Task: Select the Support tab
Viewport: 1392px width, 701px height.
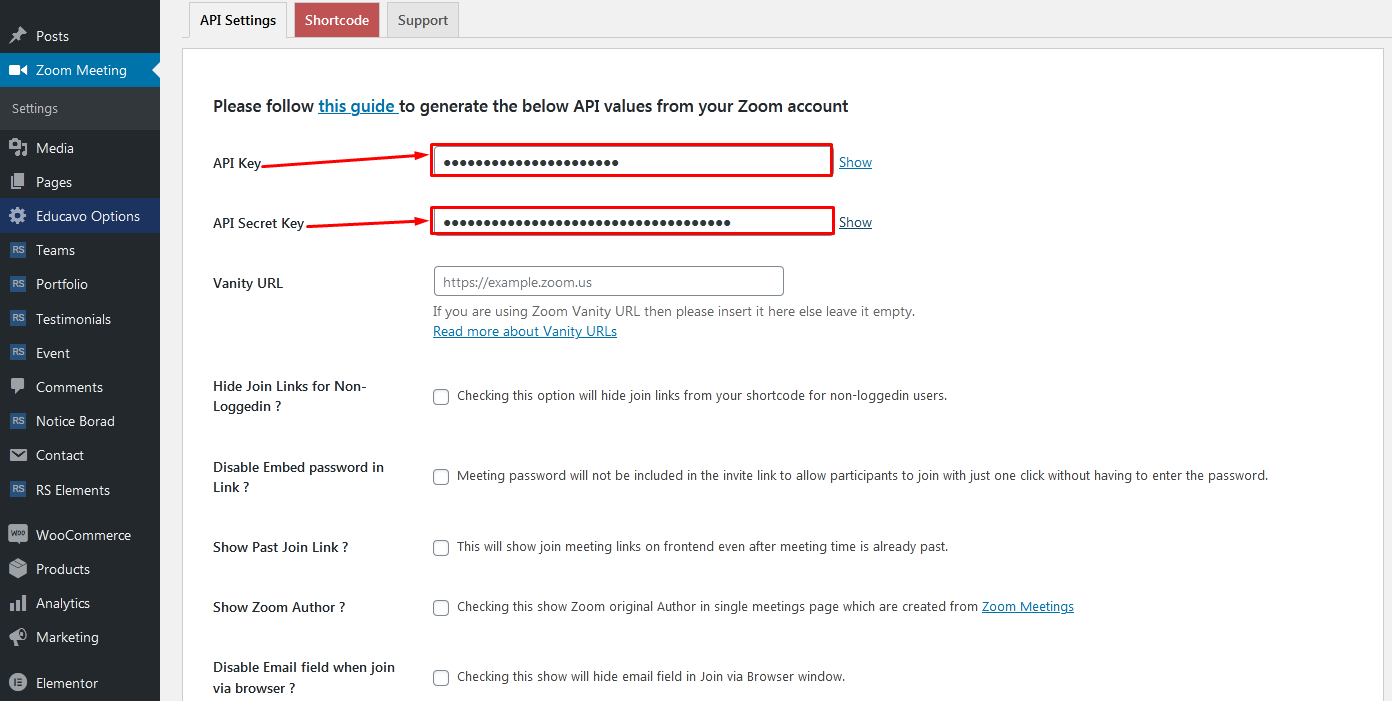Action: [x=423, y=20]
